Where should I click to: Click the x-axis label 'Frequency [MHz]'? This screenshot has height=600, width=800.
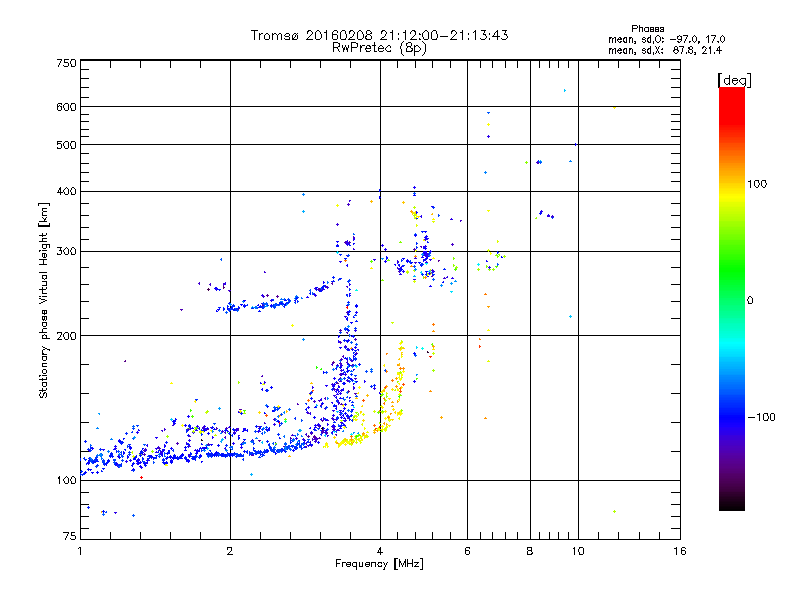379,564
